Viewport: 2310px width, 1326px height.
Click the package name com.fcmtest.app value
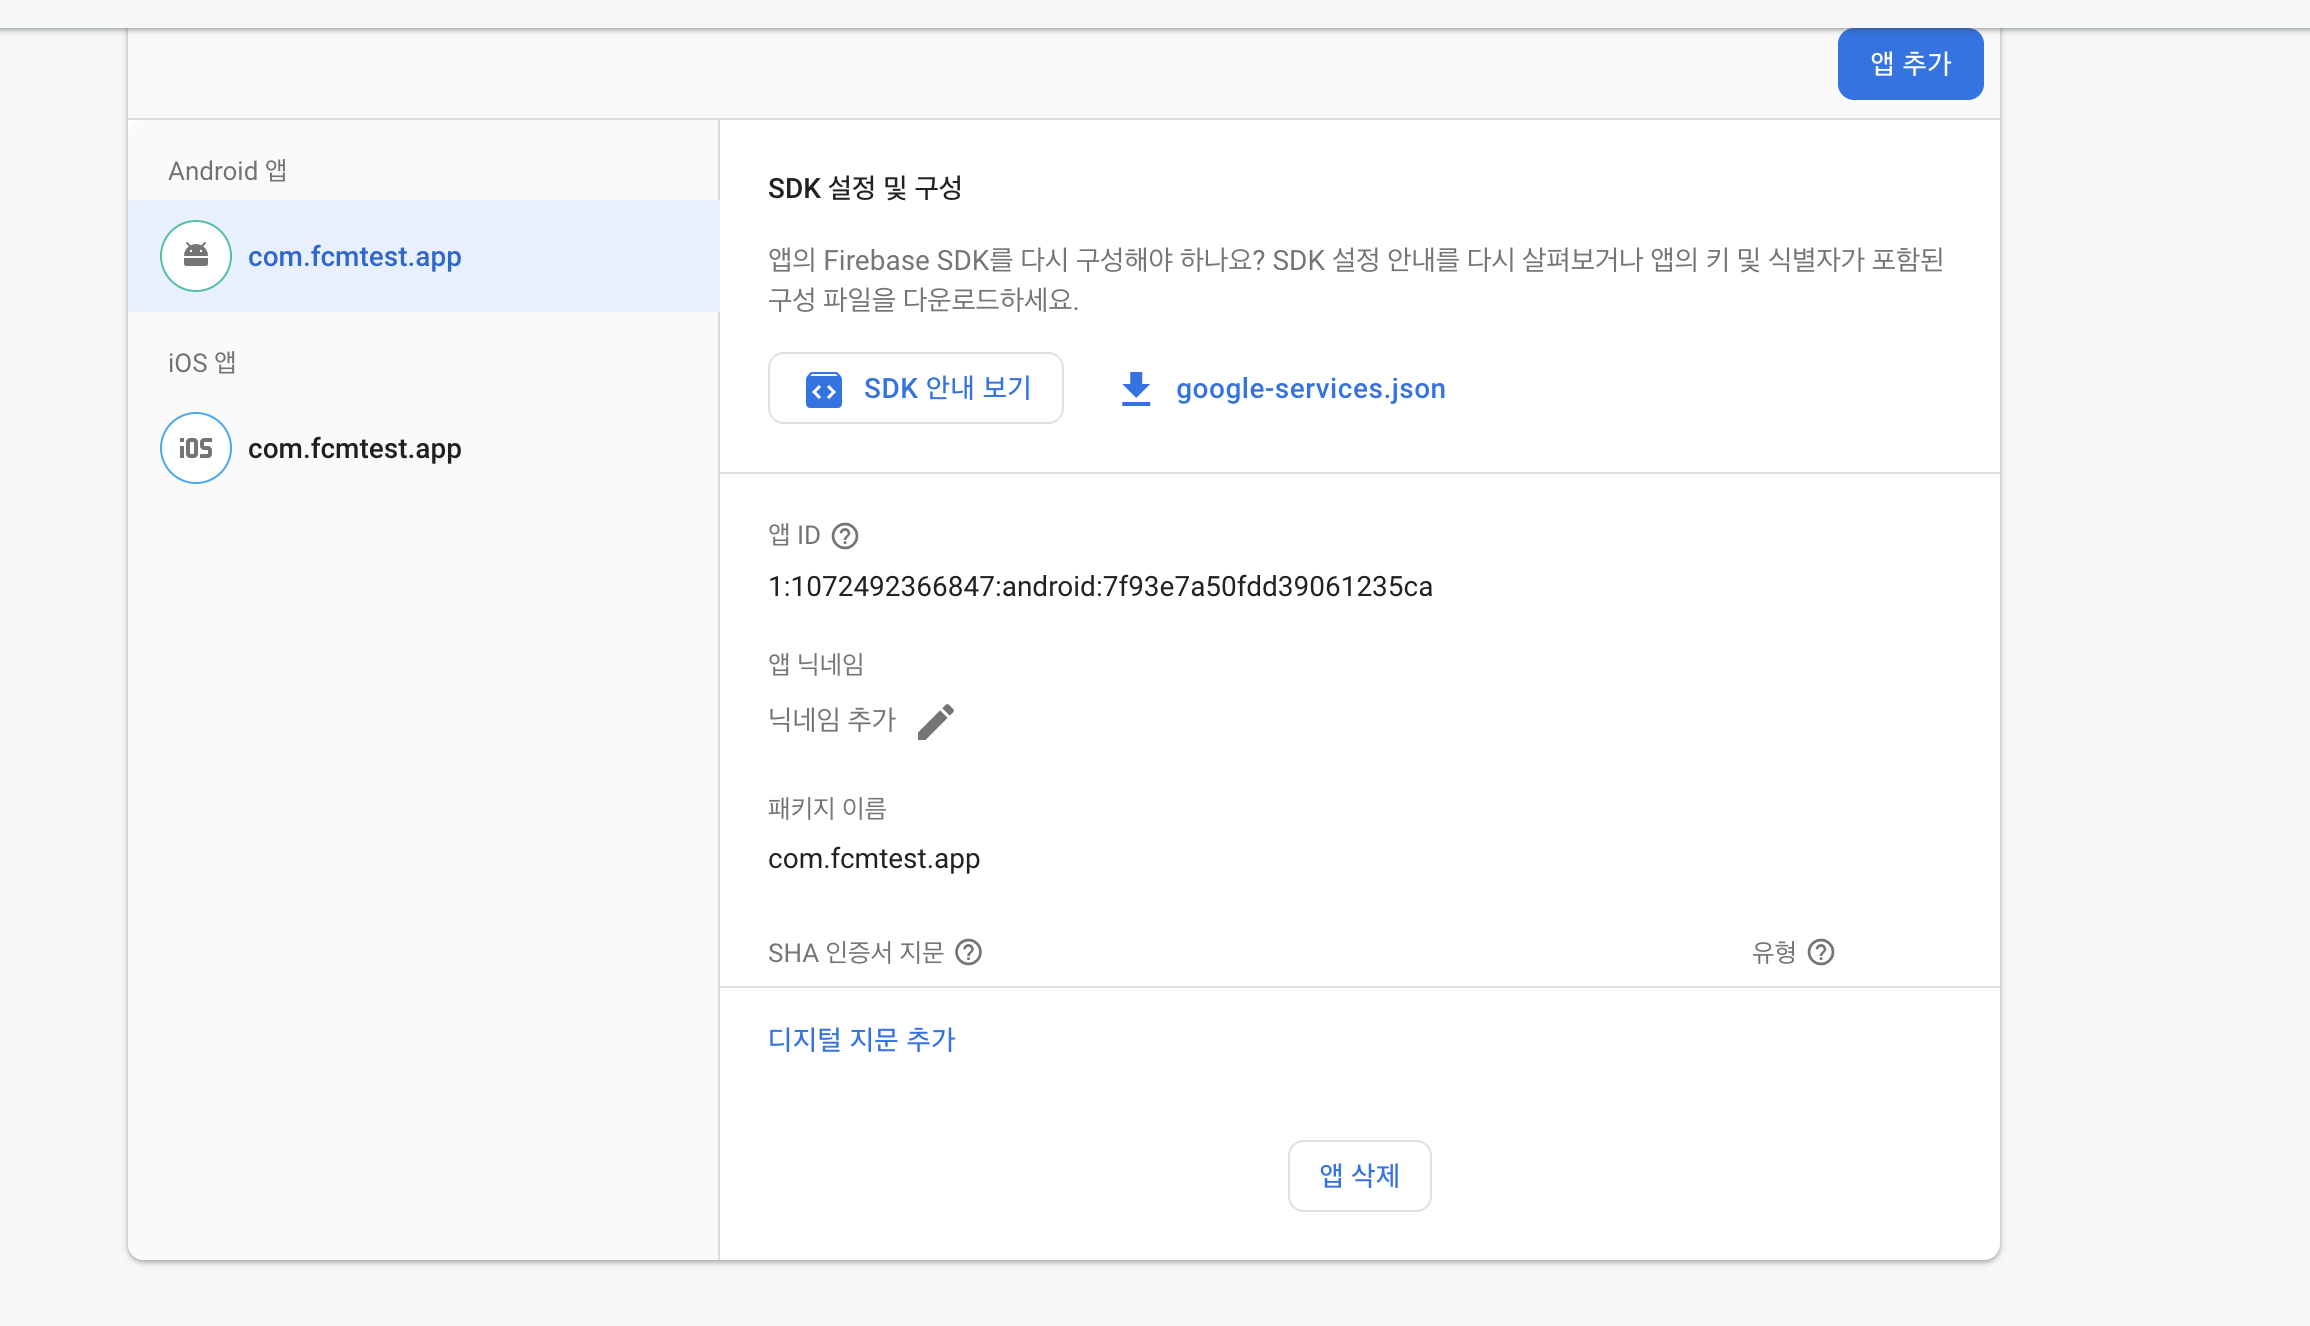tap(873, 859)
